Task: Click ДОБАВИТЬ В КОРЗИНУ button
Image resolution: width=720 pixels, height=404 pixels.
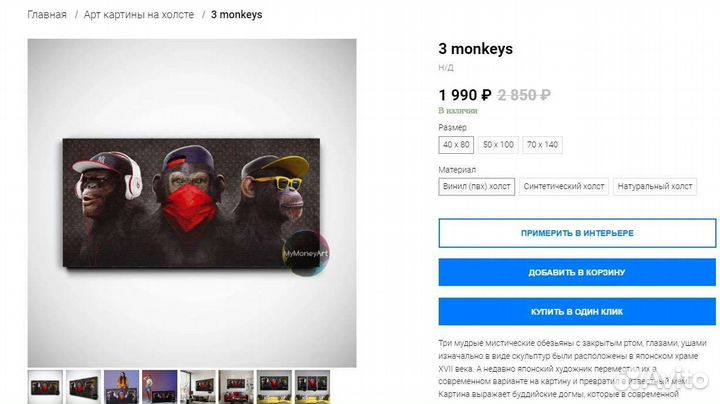Action: 577,272
